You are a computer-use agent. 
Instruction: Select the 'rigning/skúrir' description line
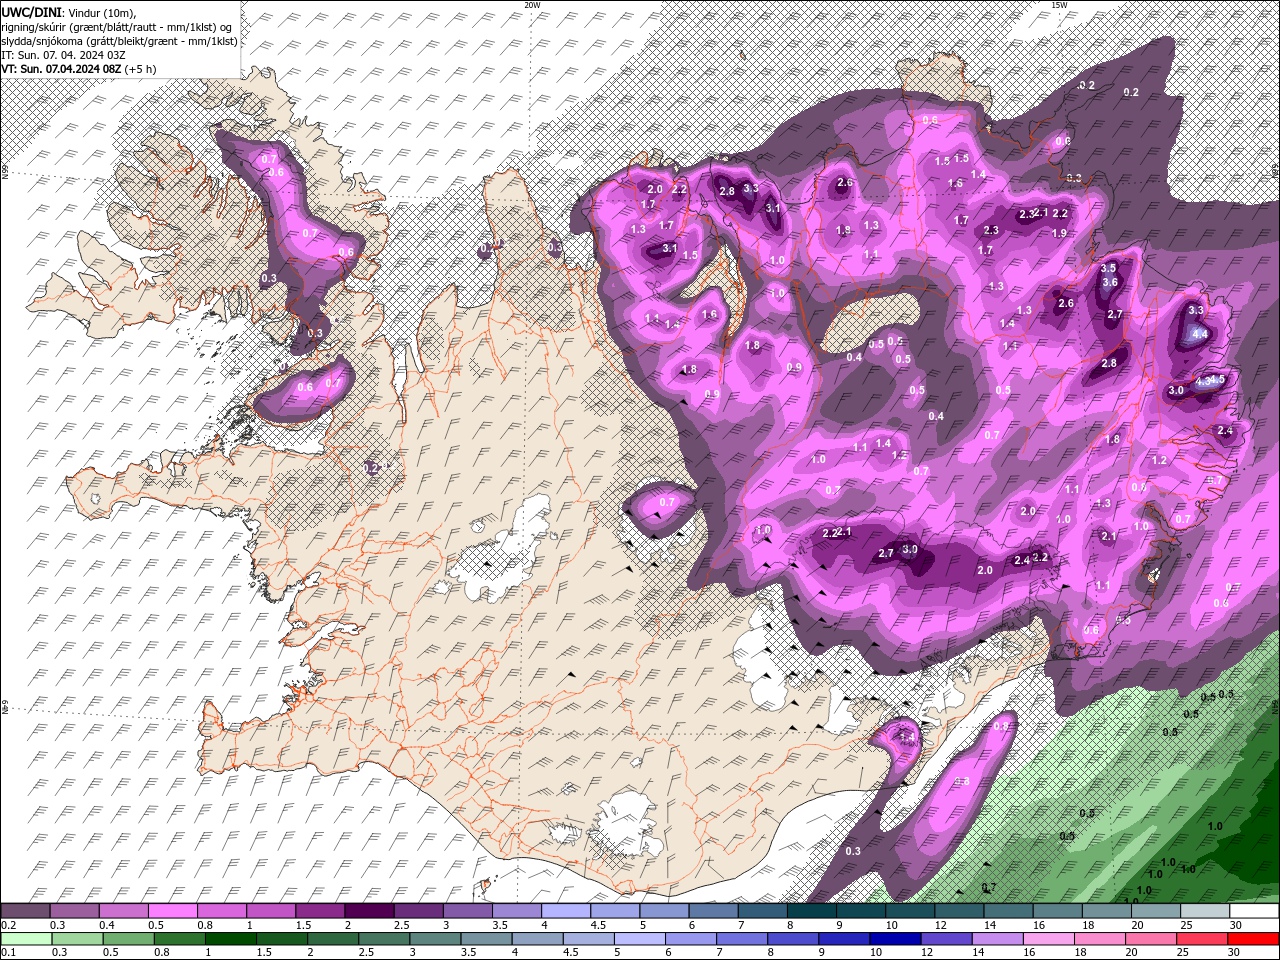[x=117, y=27]
